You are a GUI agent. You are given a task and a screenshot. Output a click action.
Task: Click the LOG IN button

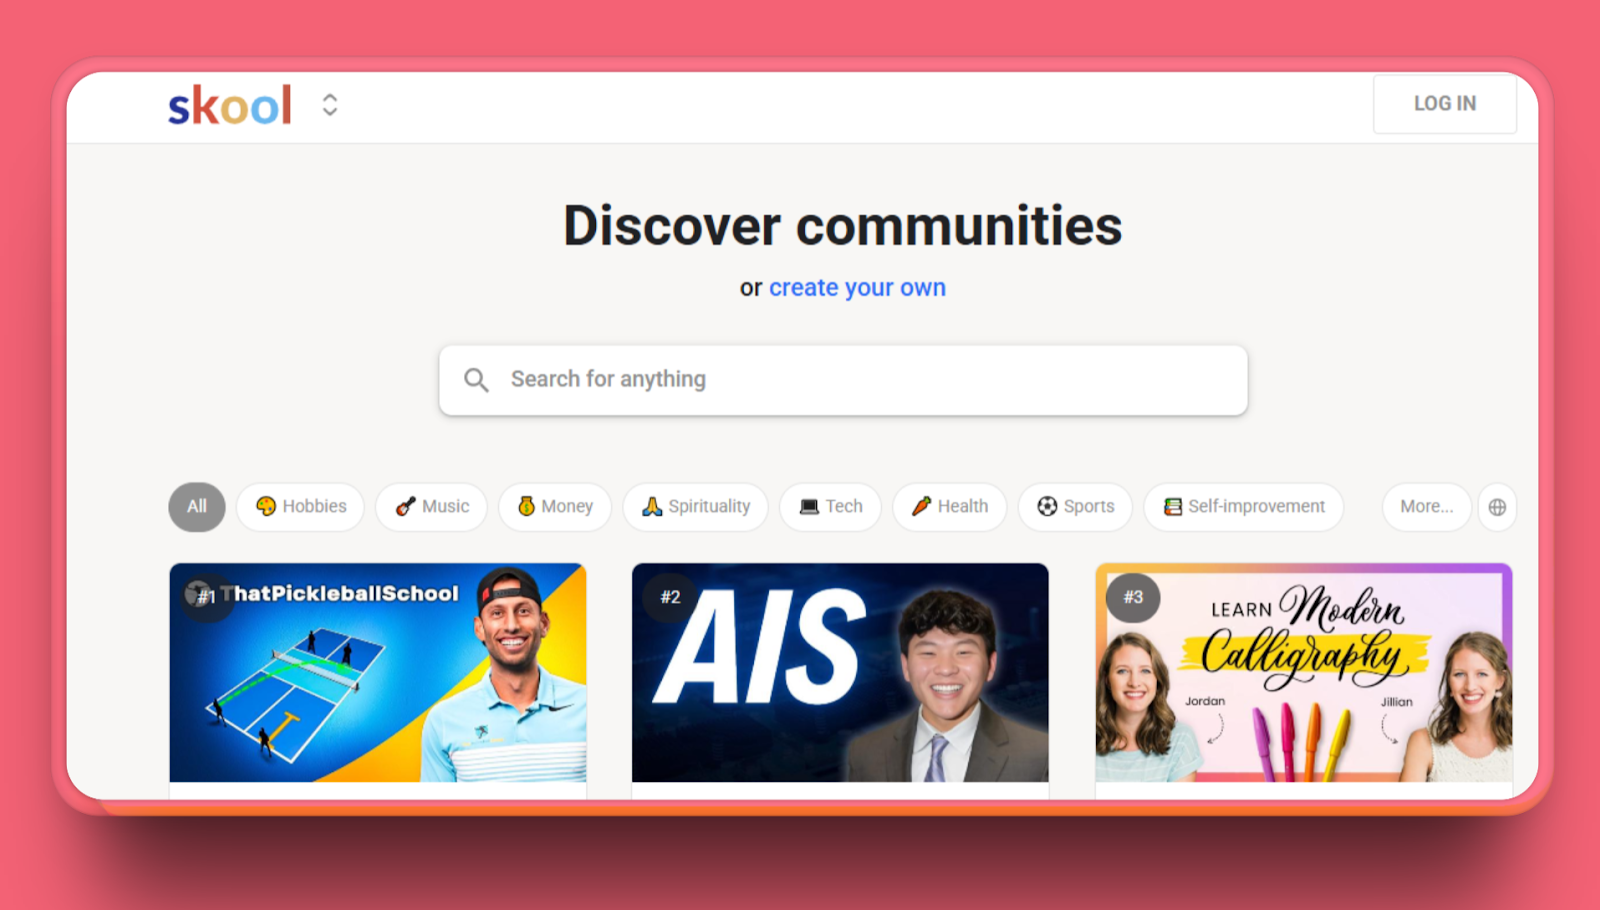pos(1444,104)
